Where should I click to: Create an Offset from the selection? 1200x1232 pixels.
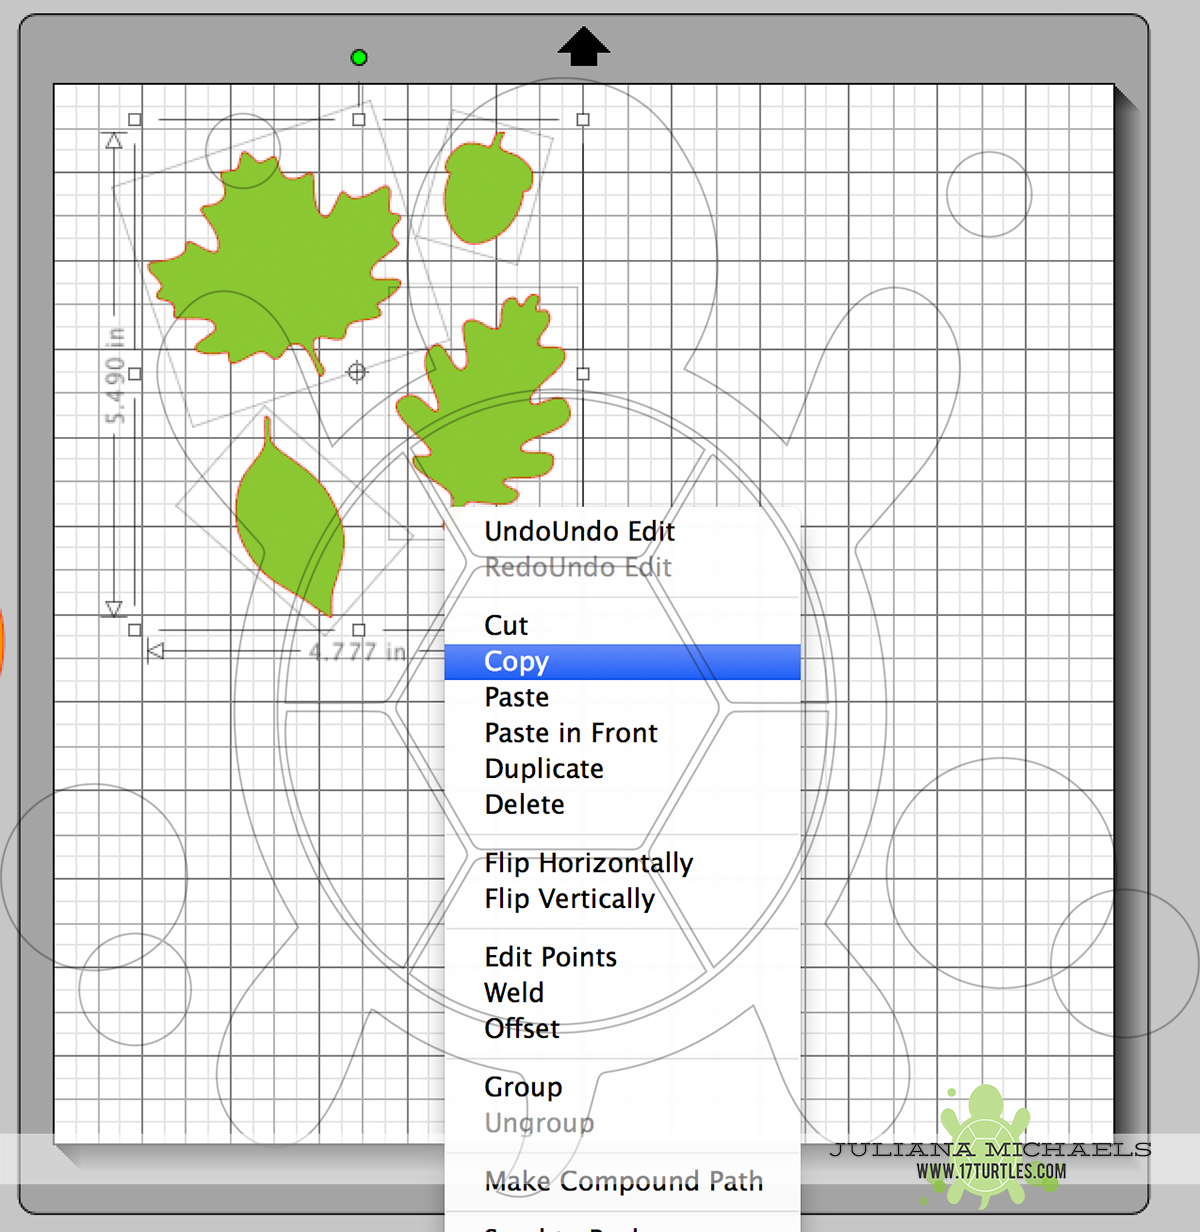click(521, 1028)
